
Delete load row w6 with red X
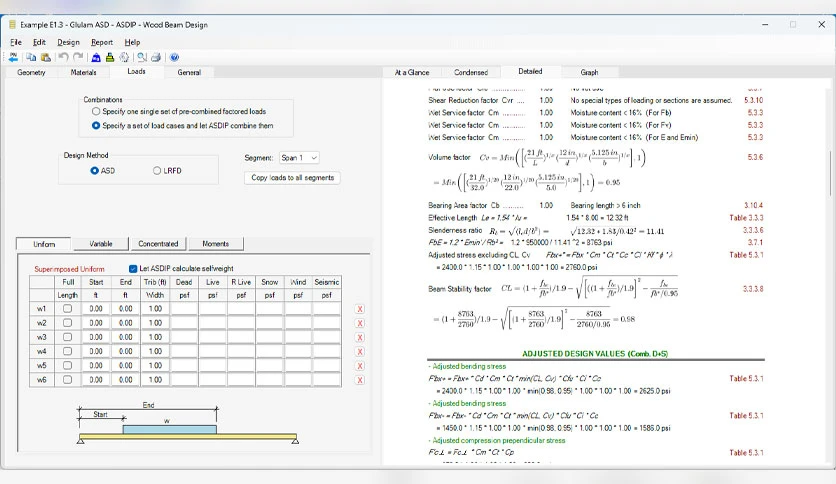(x=360, y=380)
